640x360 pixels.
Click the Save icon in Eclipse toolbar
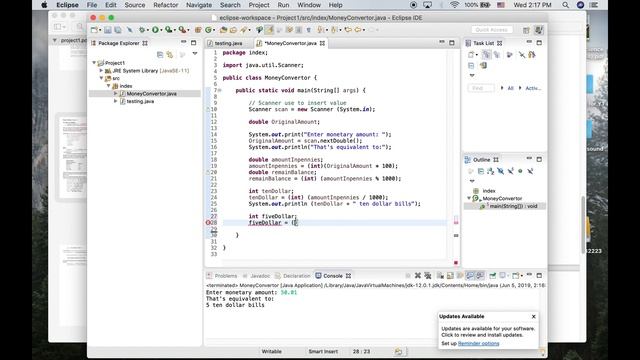(108, 30)
